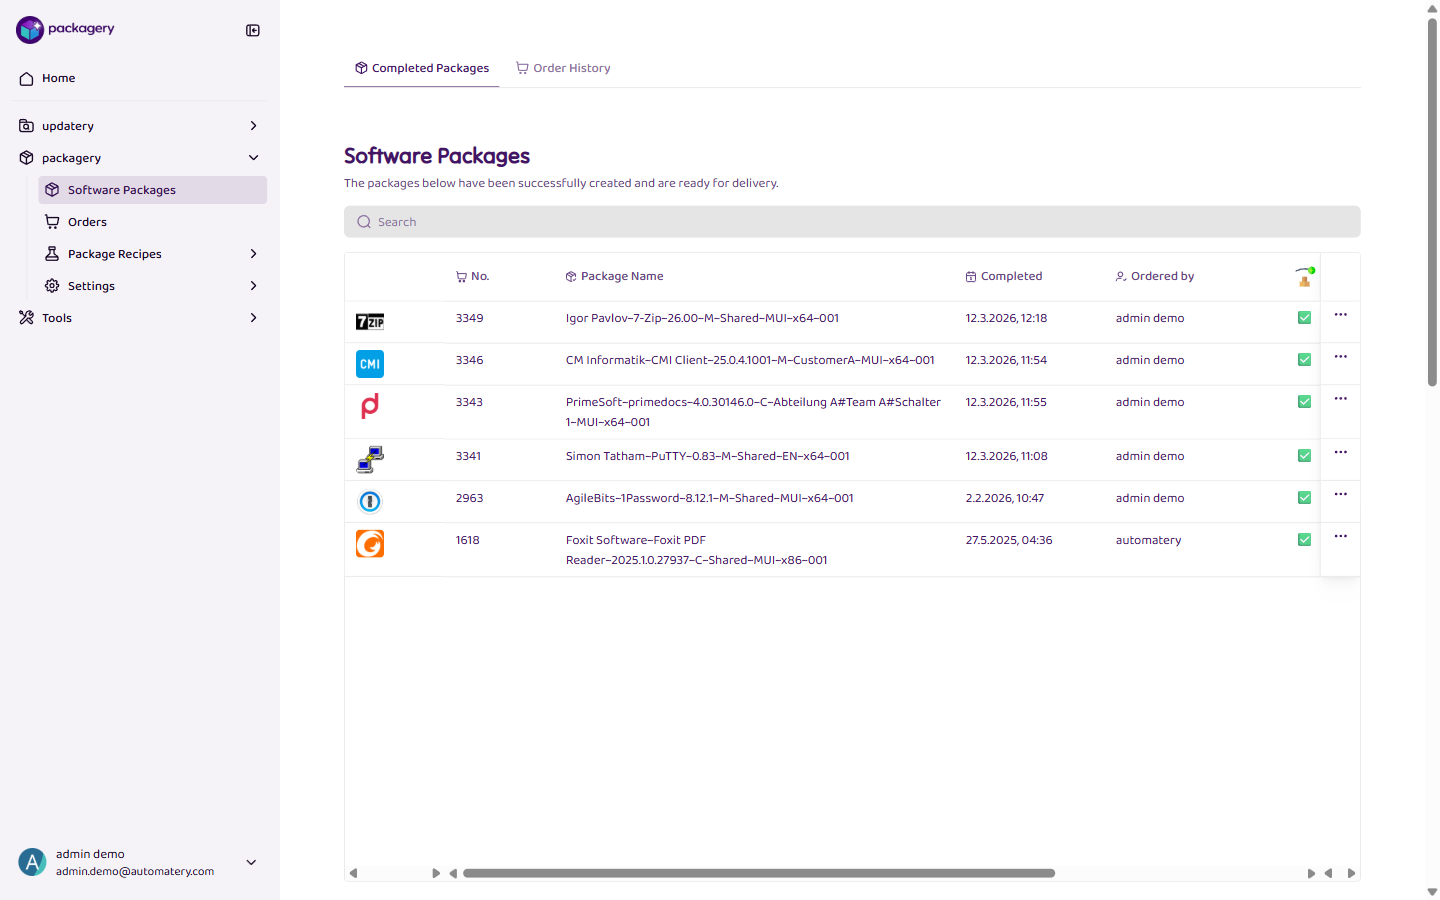
Task: Click the 1Password app icon
Action: point(369,501)
